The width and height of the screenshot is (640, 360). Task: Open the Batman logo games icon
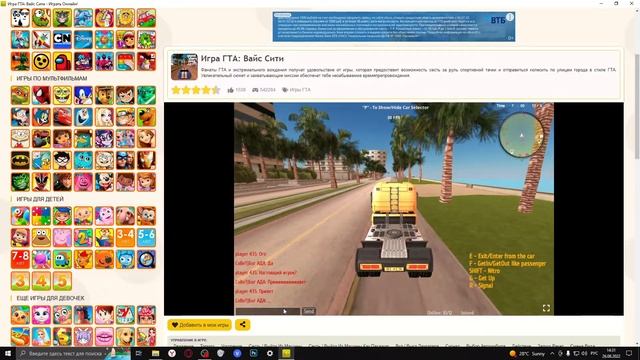(x=20, y=160)
